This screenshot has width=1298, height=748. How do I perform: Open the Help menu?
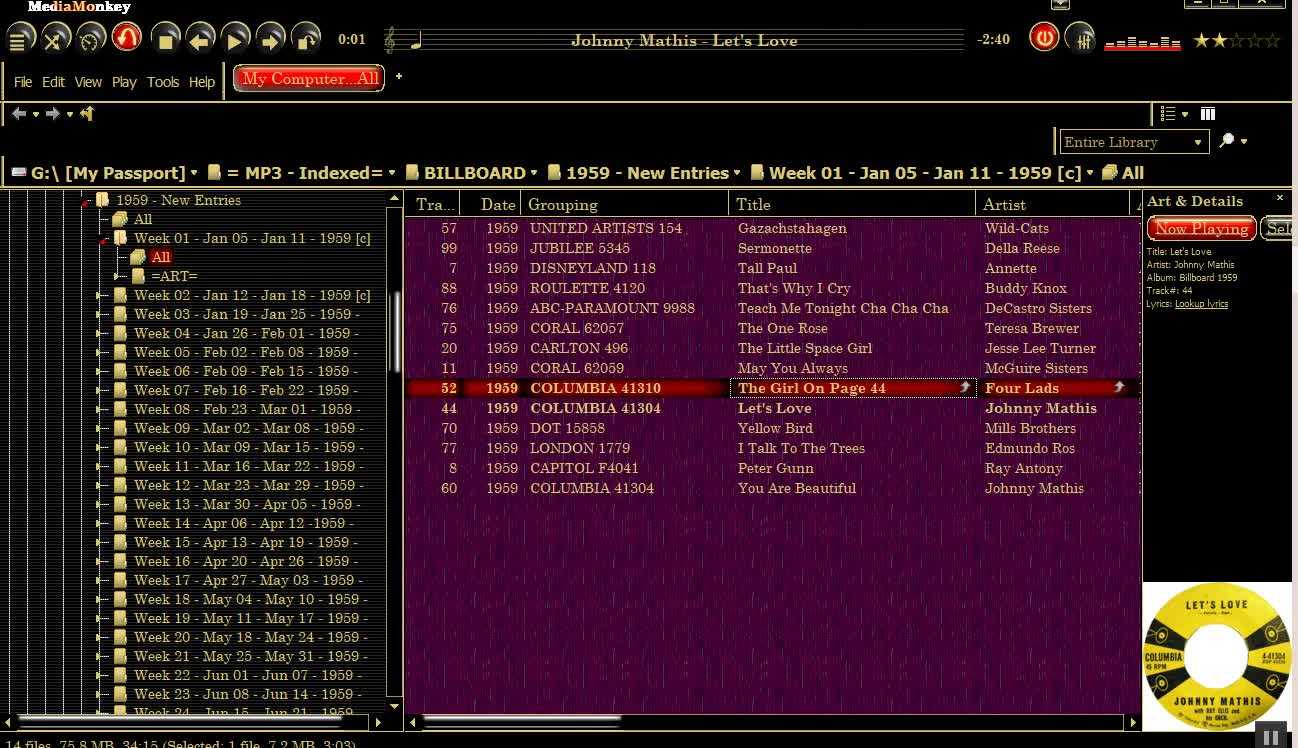point(202,82)
